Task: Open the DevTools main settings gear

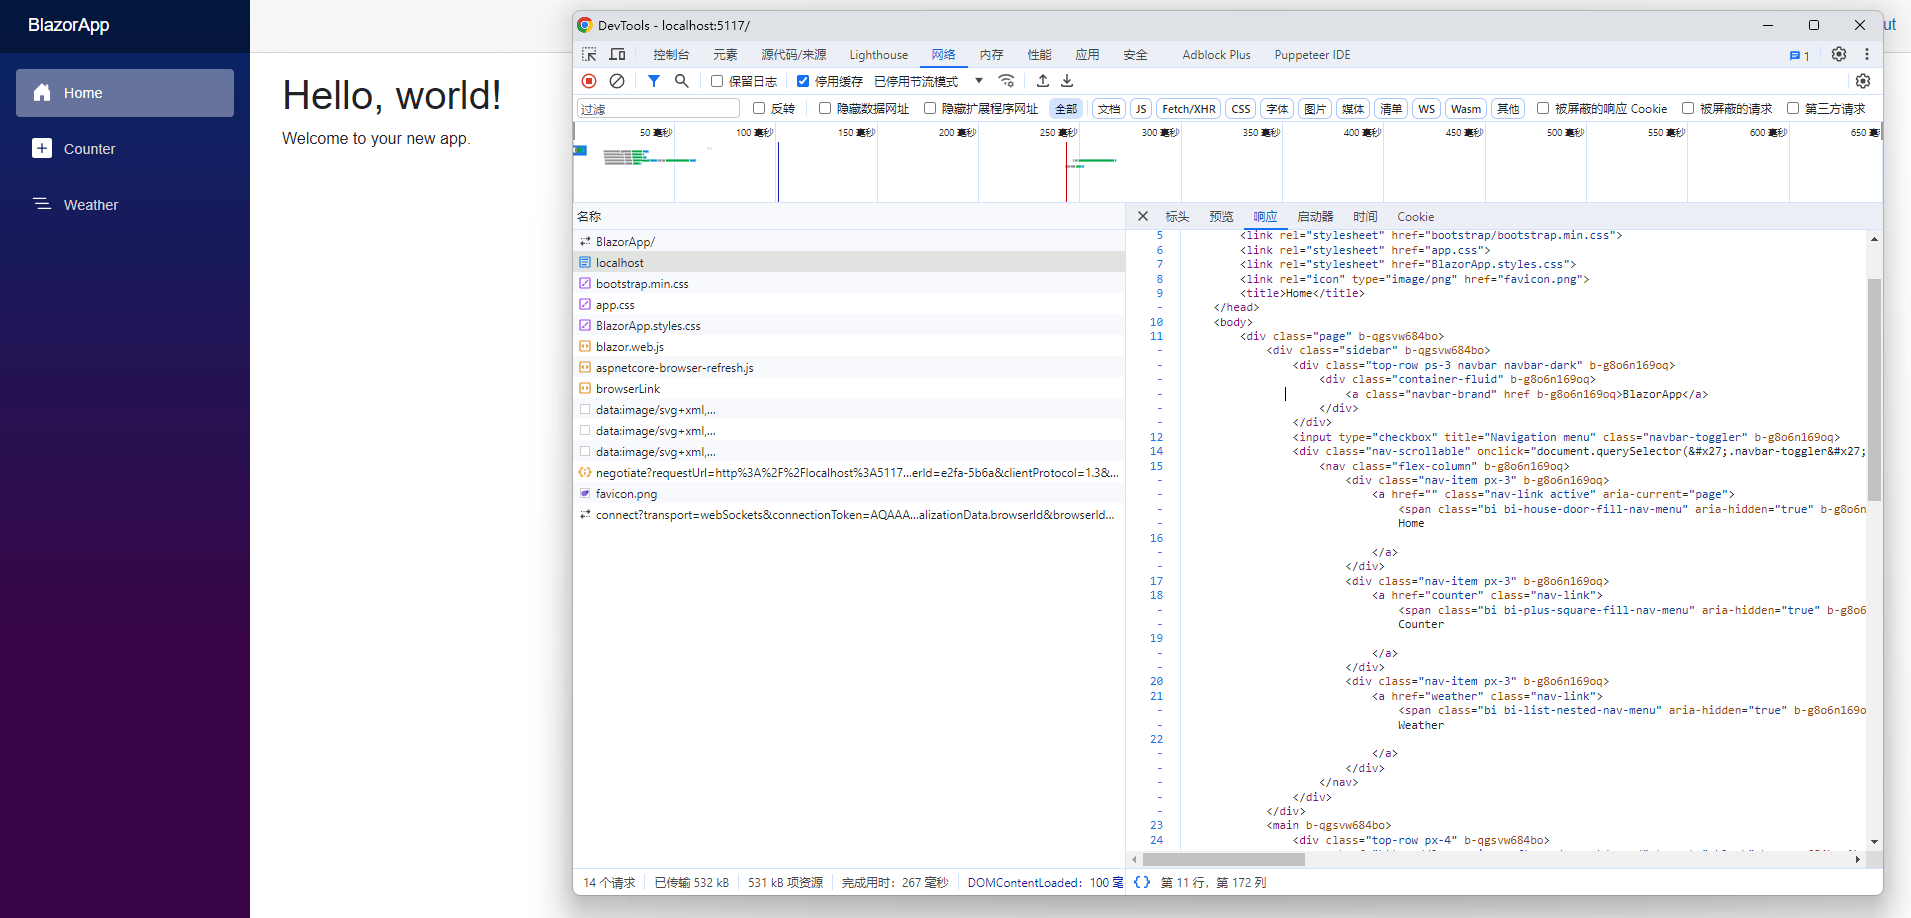Action: pos(1839,54)
